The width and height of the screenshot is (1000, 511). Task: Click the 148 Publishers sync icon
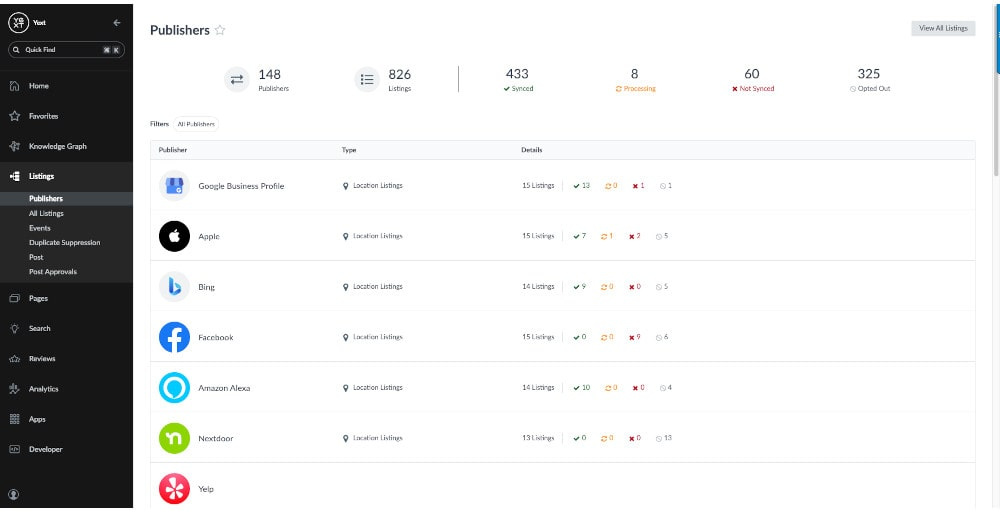point(237,80)
